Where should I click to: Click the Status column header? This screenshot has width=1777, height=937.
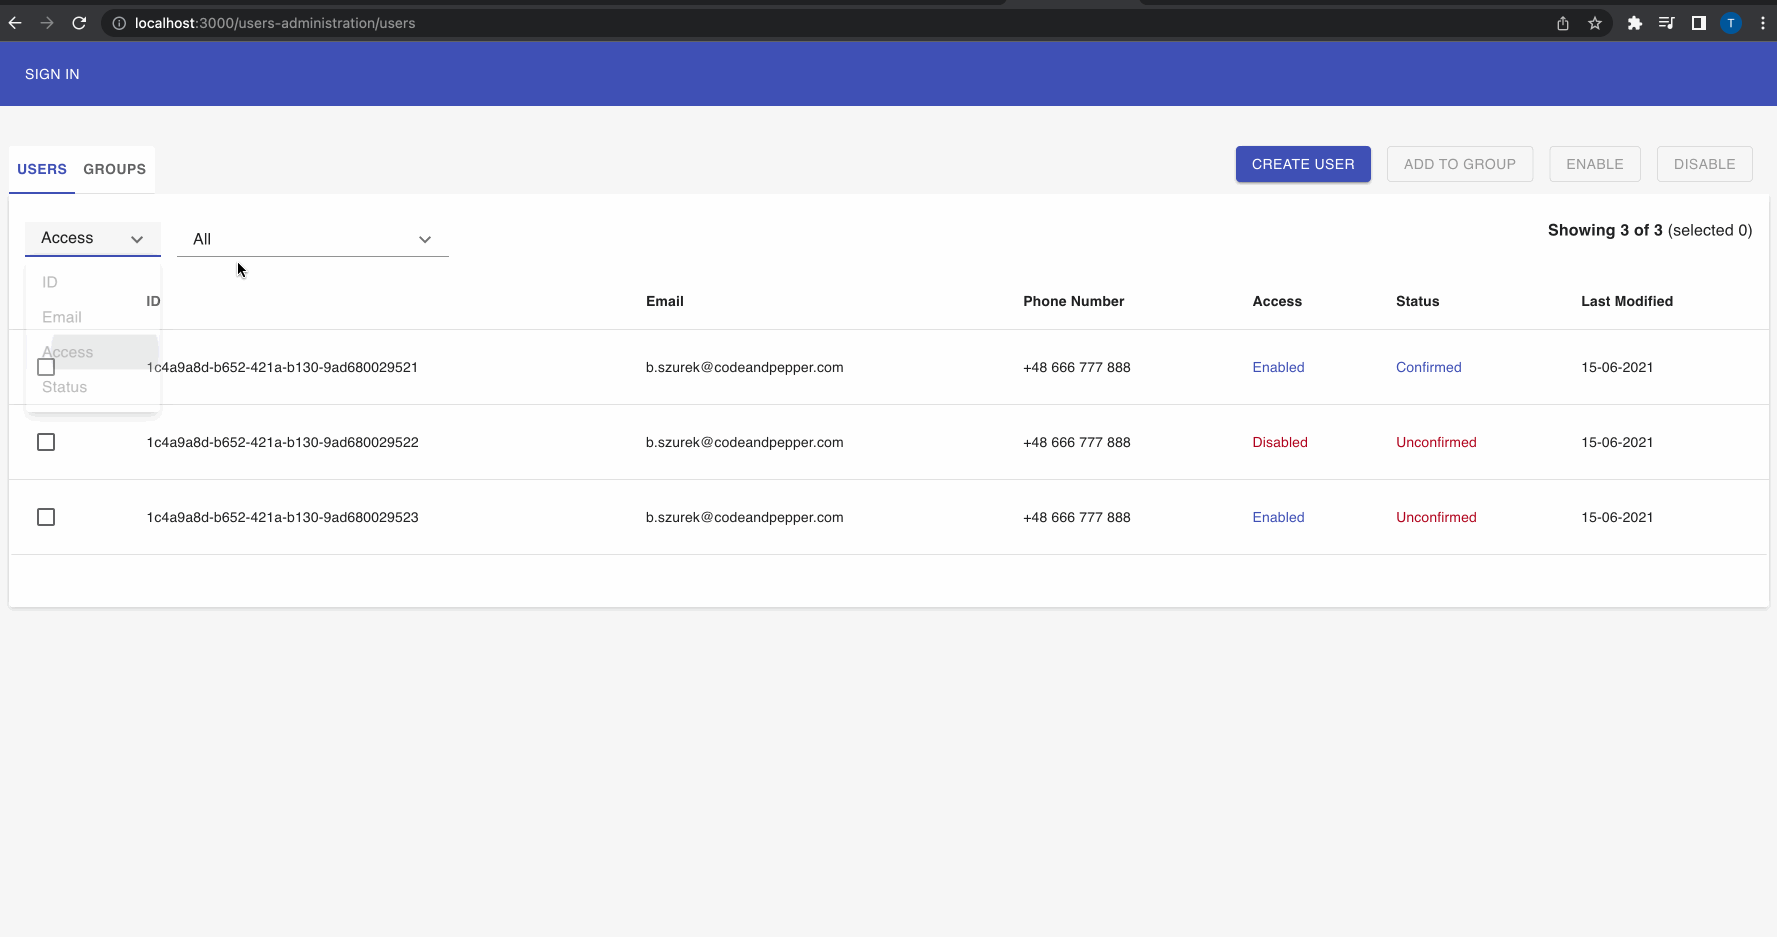tap(1418, 301)
